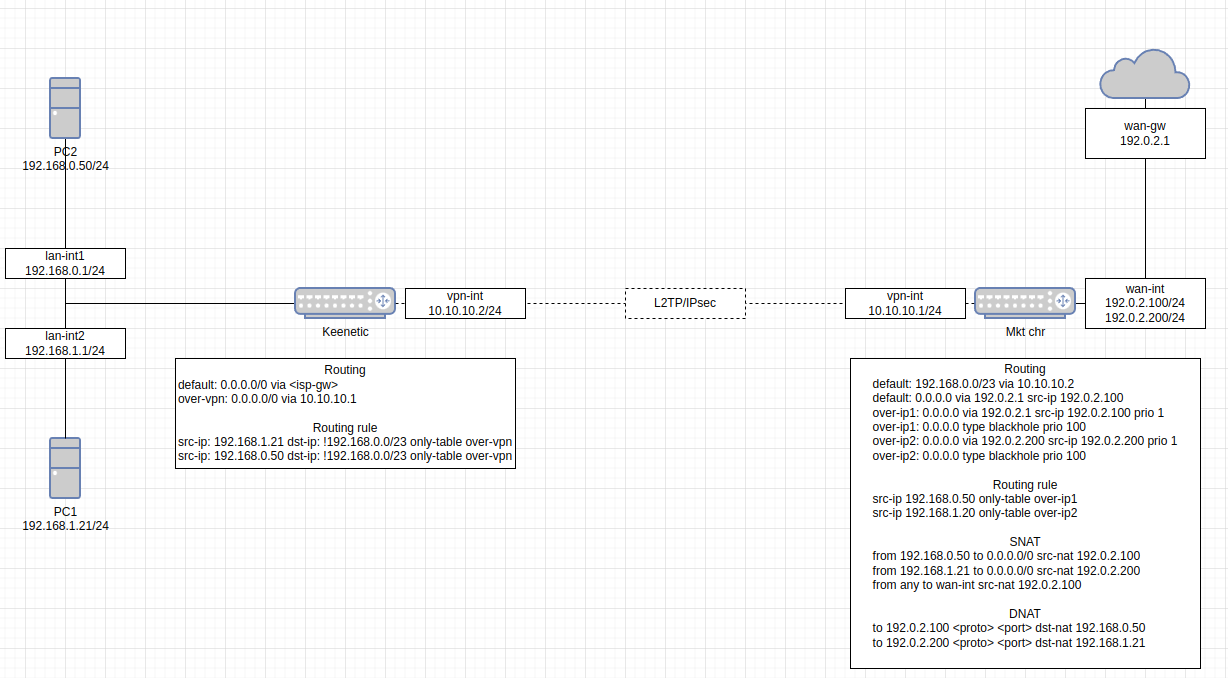Select the internet cloud icon
1228x678 pixels.
[1145, 73]
